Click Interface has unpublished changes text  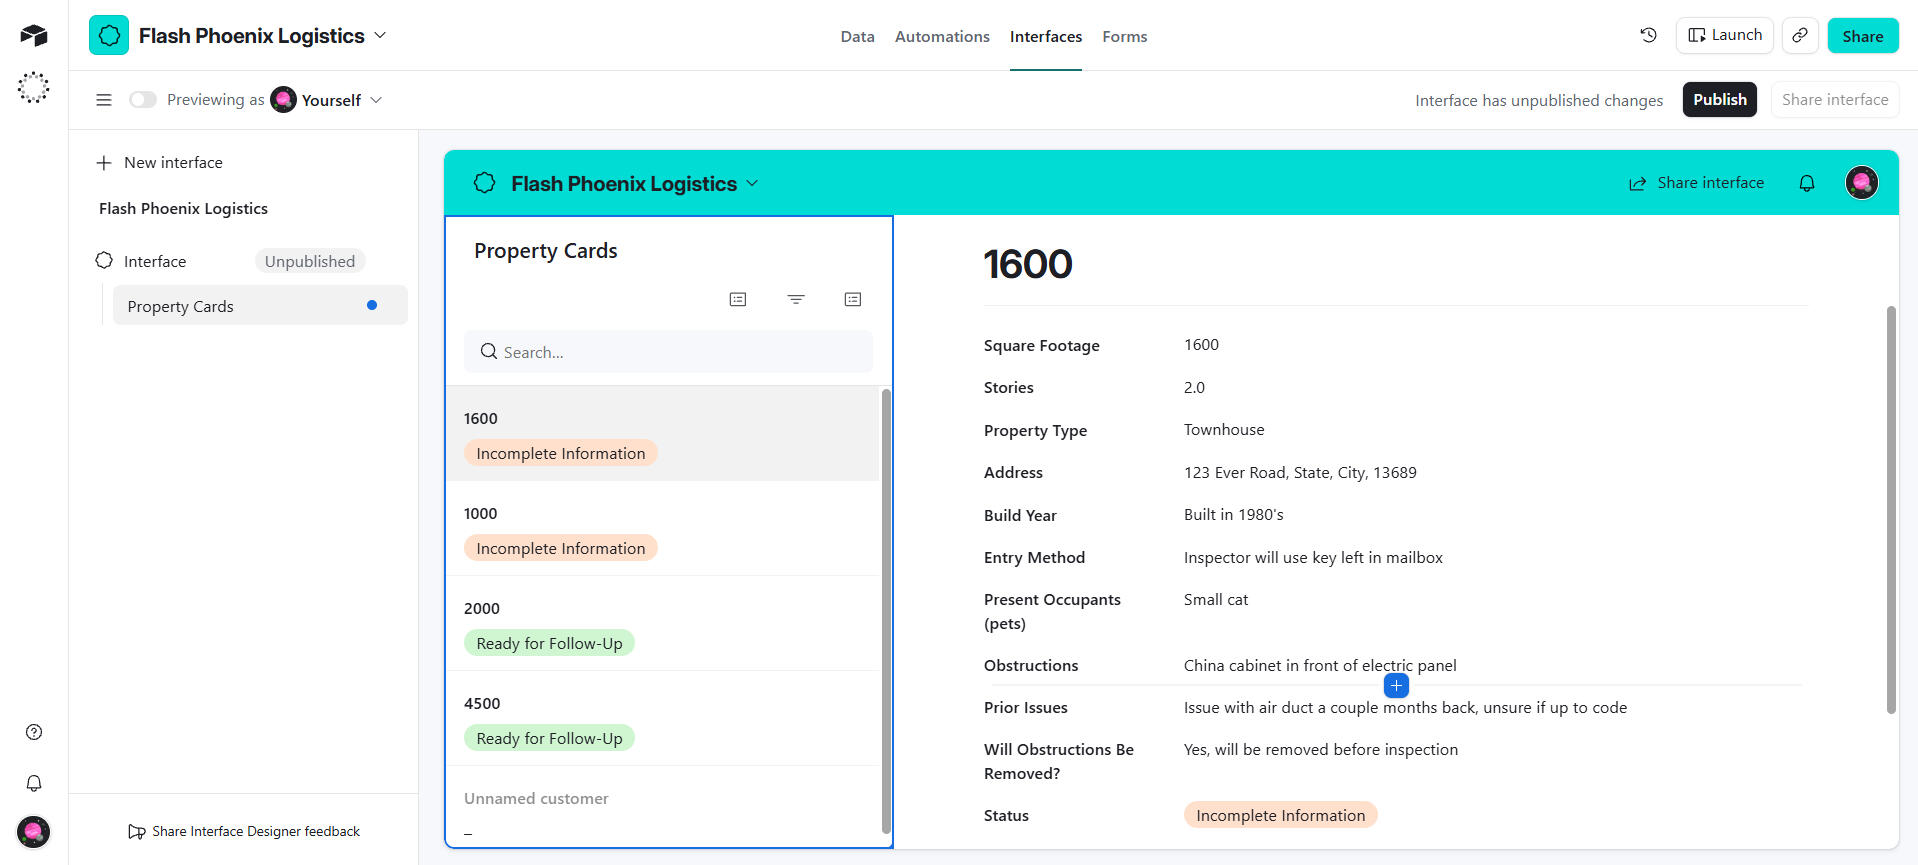pyautogui.click(x=1539, y=100)
